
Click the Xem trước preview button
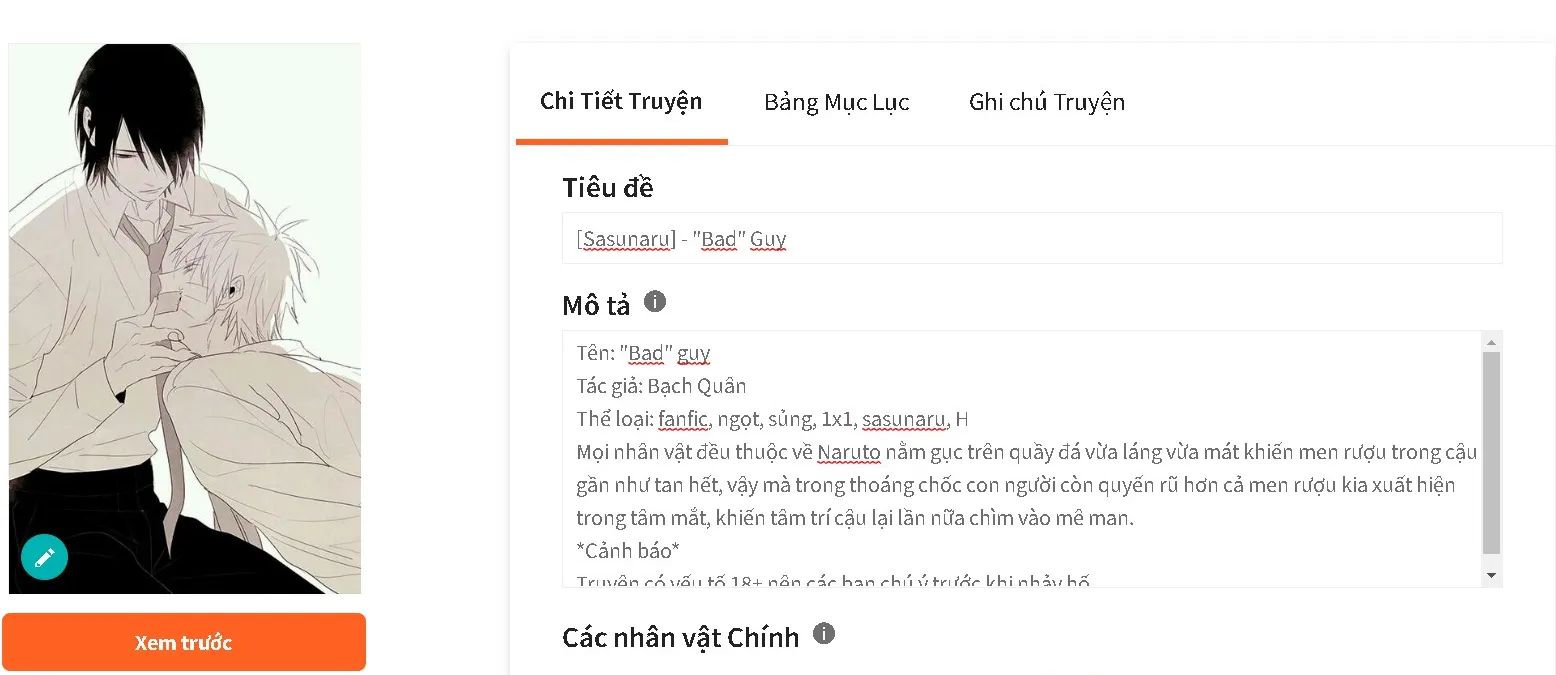pos(184,642)
